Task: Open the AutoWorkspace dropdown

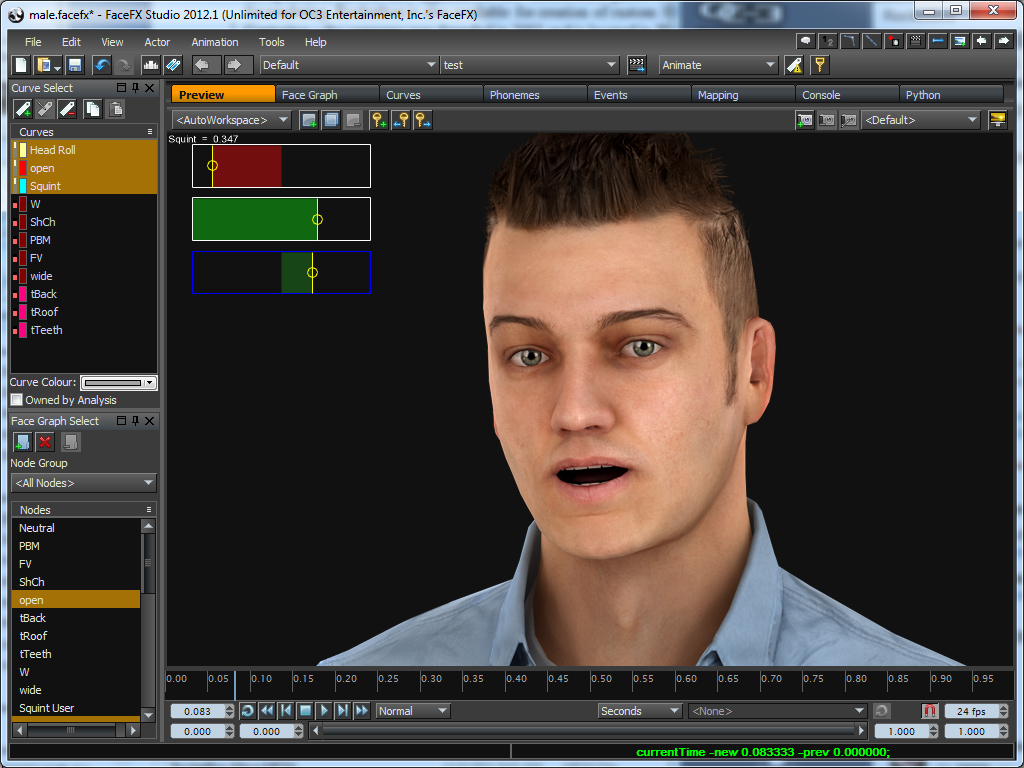Action: pos(232,120)
